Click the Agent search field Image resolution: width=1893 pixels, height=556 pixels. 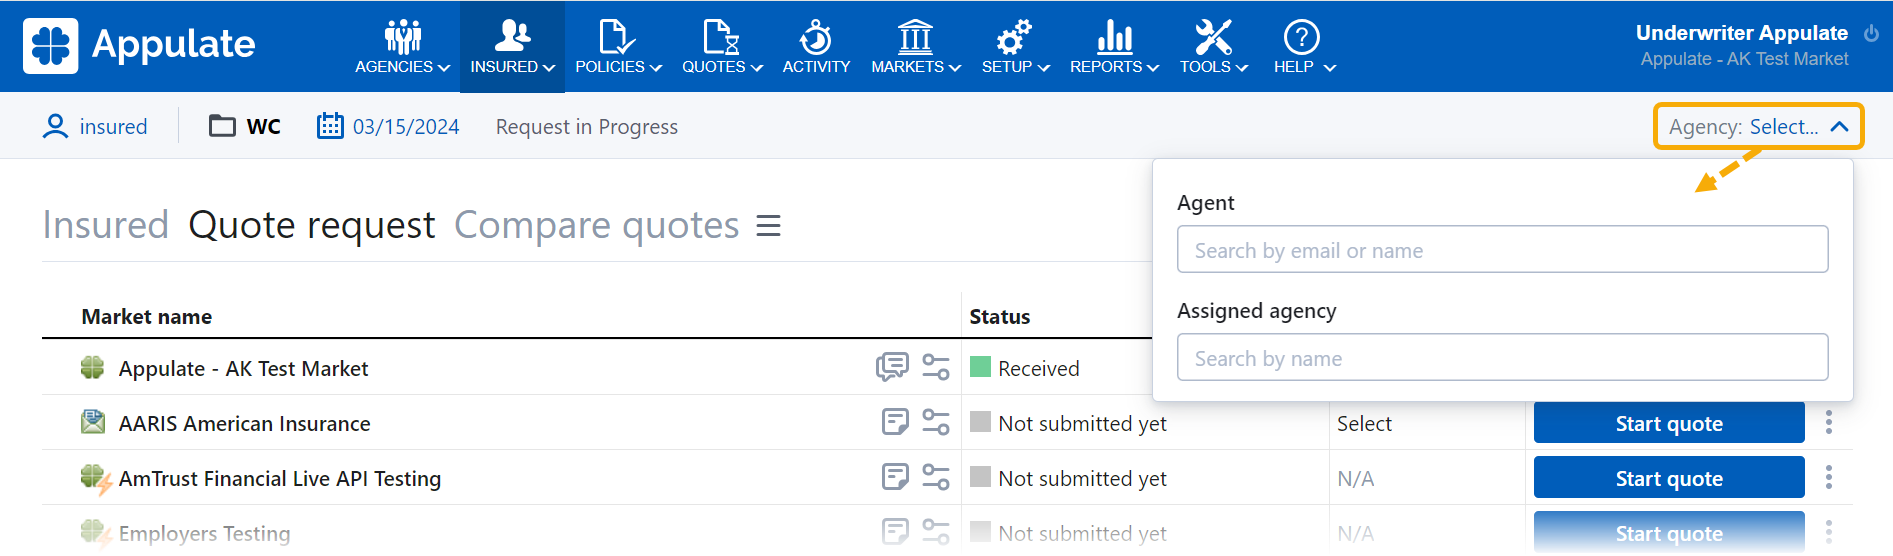click(x=1502, y=250)
